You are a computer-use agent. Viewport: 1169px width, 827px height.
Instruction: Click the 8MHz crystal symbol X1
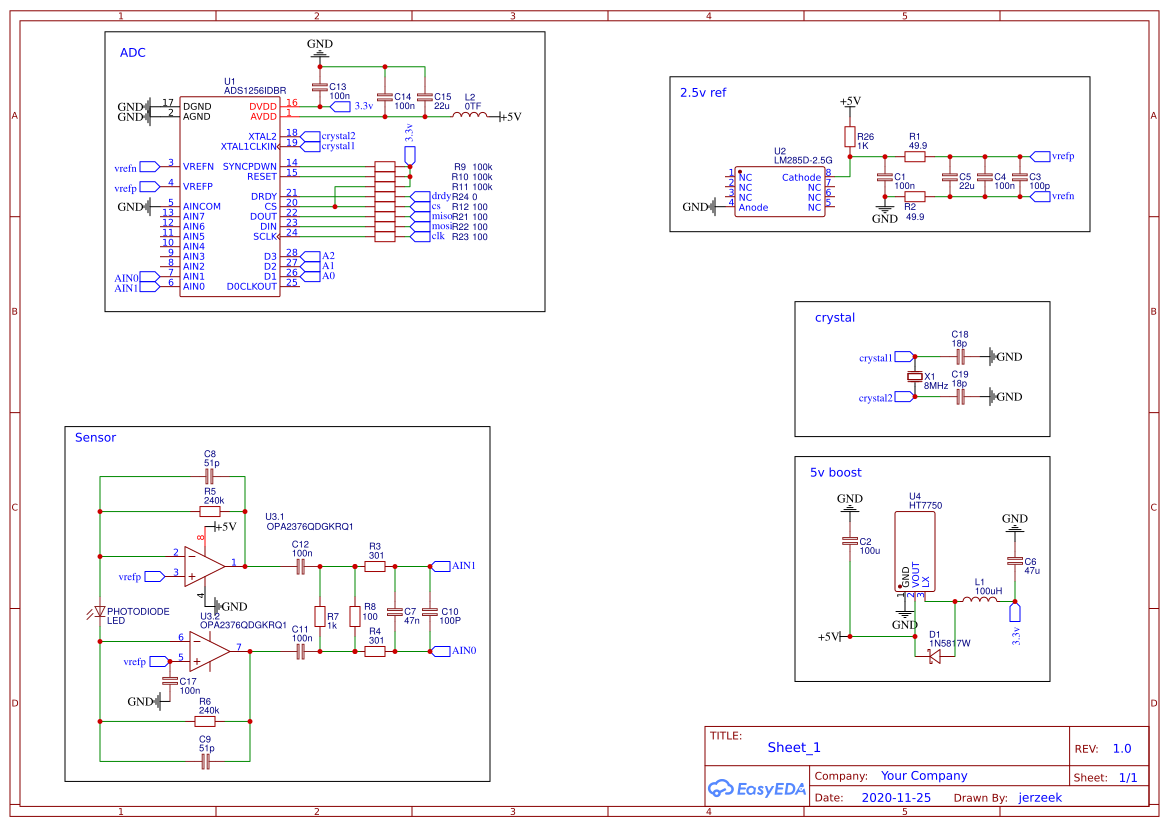pos(916,376)
